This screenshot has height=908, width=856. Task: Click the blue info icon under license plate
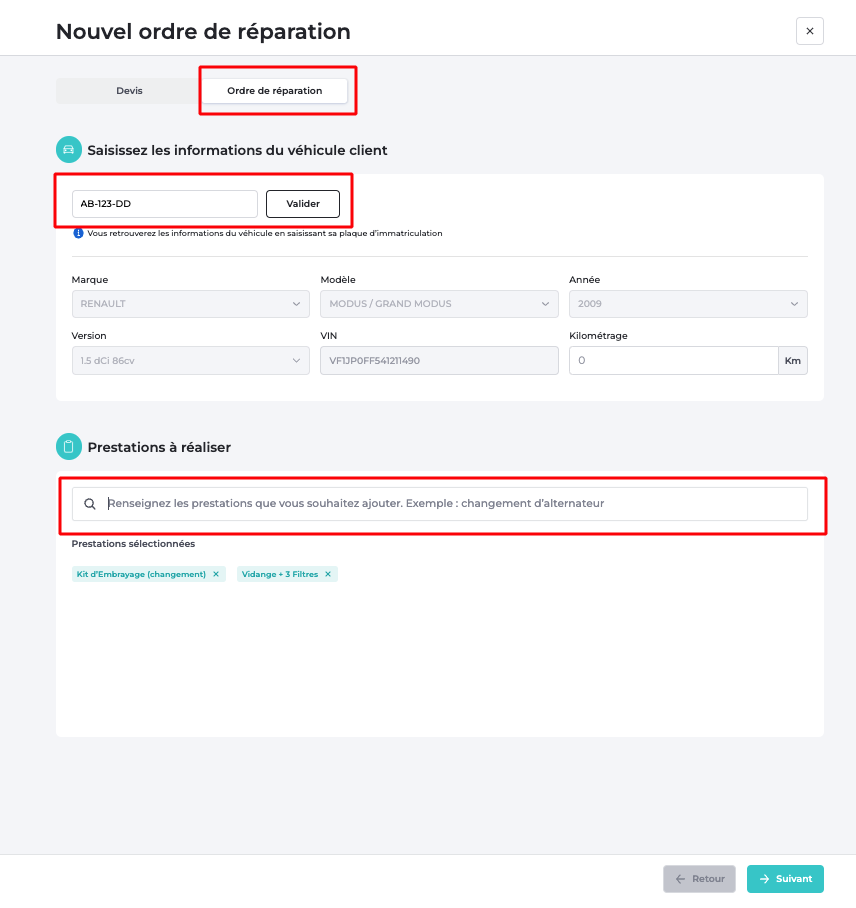[x=78, y=233]
